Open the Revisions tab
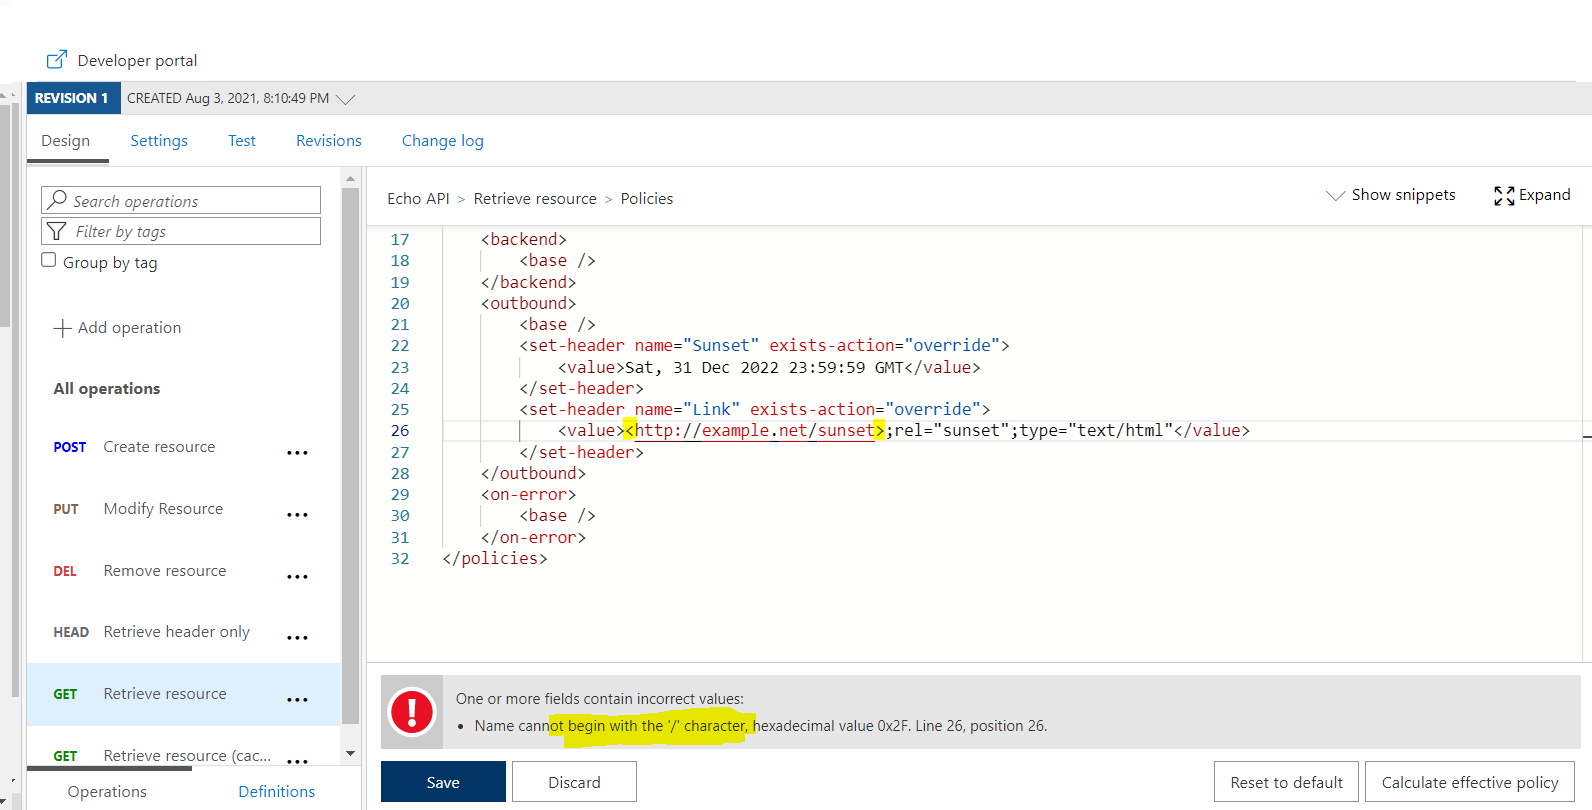Screen dimensions: 1592x810 [329, 141]
